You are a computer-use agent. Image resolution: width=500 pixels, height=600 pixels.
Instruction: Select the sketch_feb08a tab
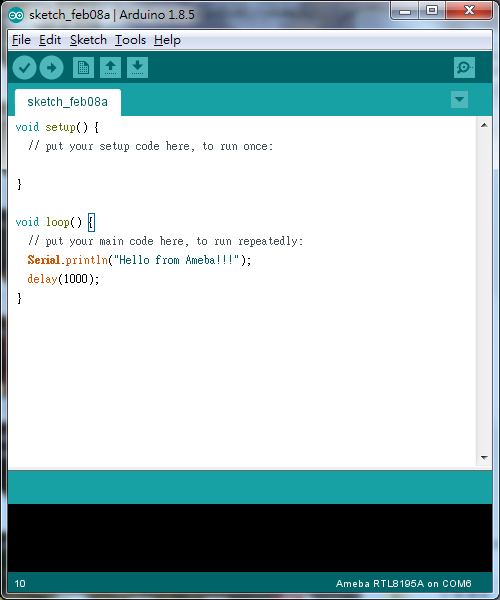[x=68, y=102]
